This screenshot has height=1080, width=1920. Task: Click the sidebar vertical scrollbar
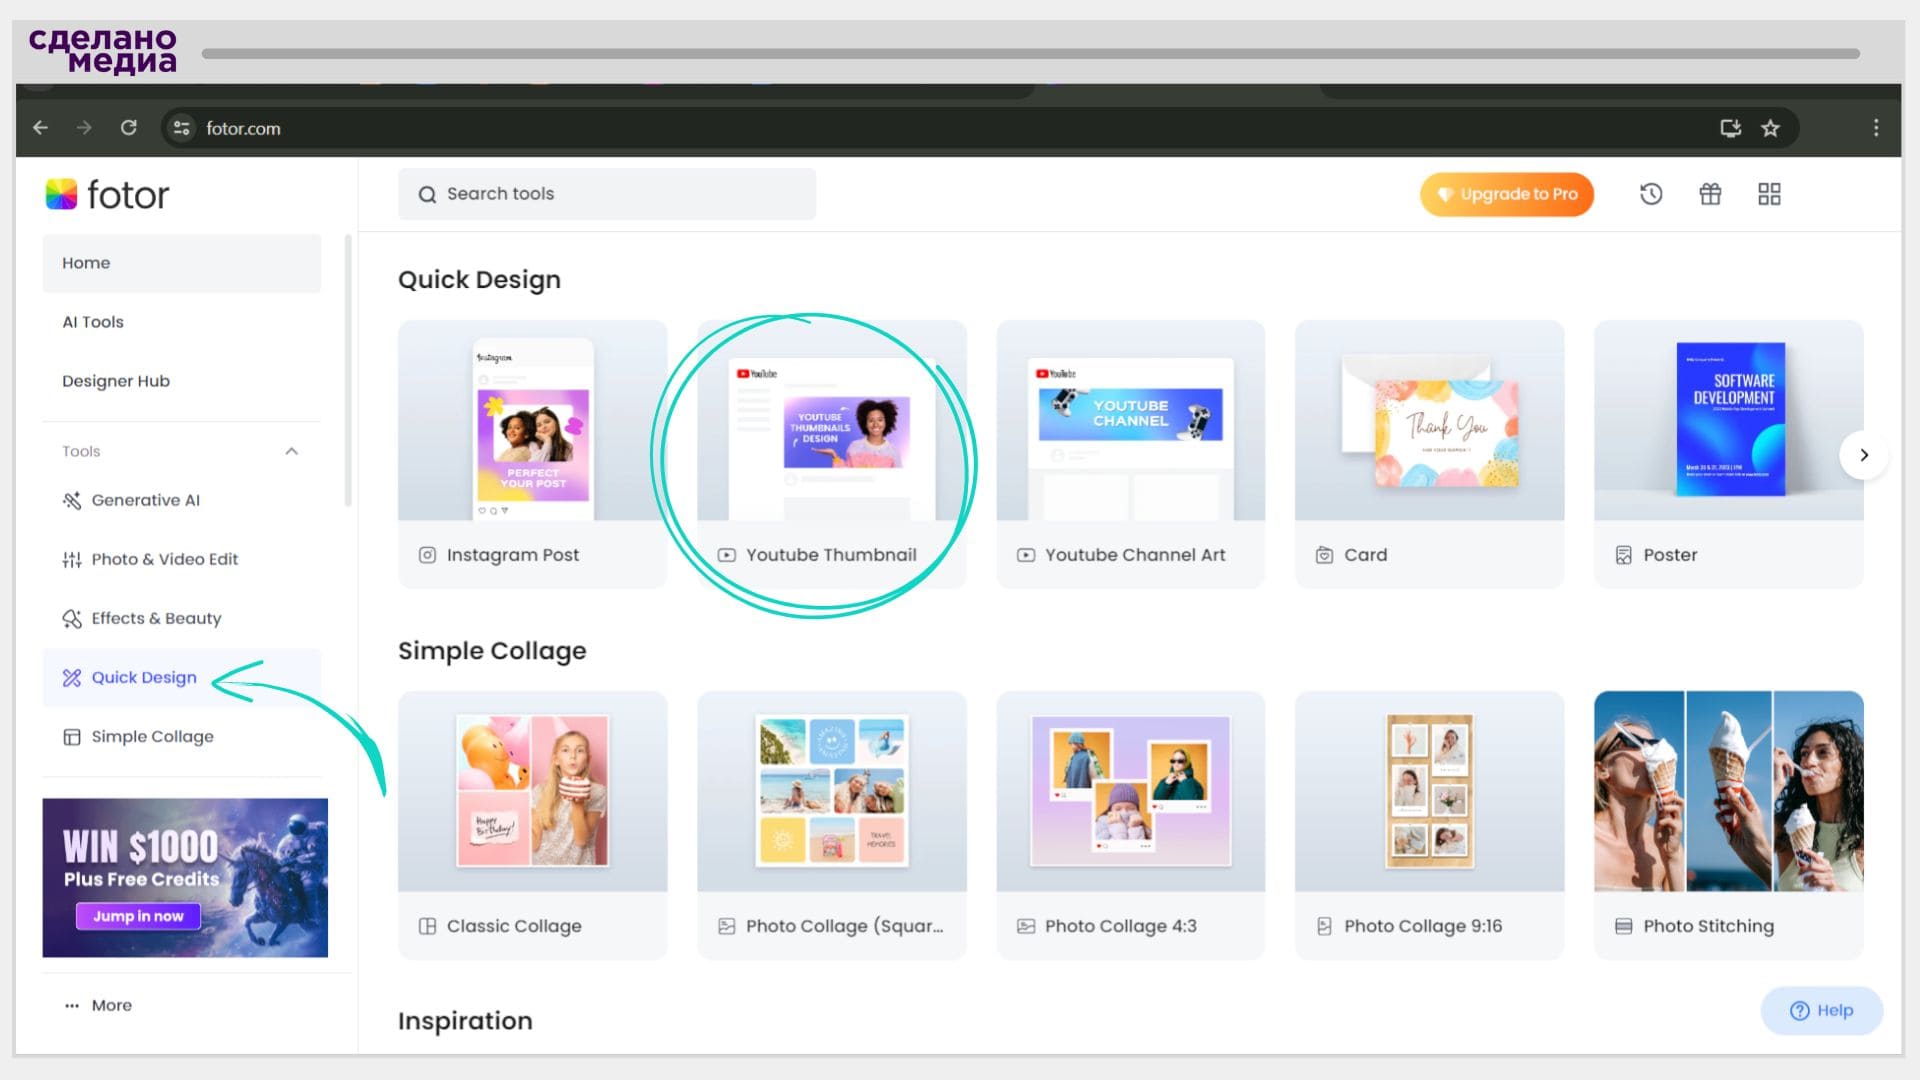[348, 370]
